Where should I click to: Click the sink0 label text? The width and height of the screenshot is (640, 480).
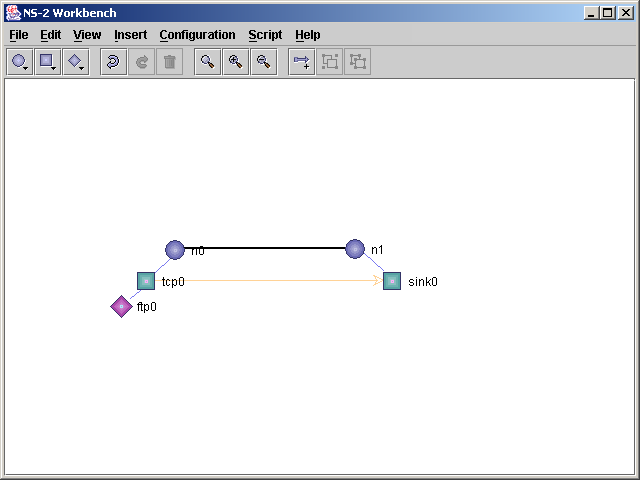pos(423,282)
